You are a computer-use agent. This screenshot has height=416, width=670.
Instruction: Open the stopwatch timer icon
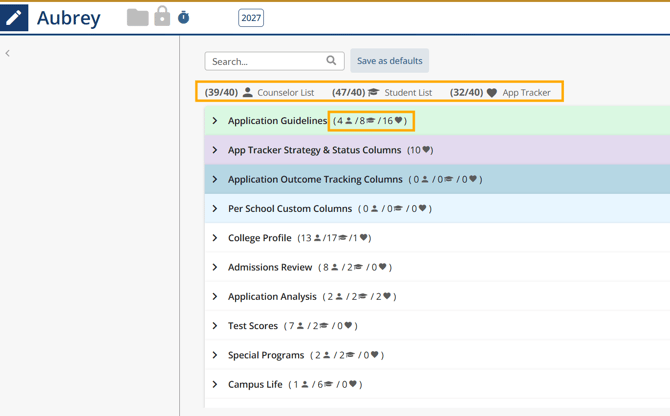click(x=184, y=18)
